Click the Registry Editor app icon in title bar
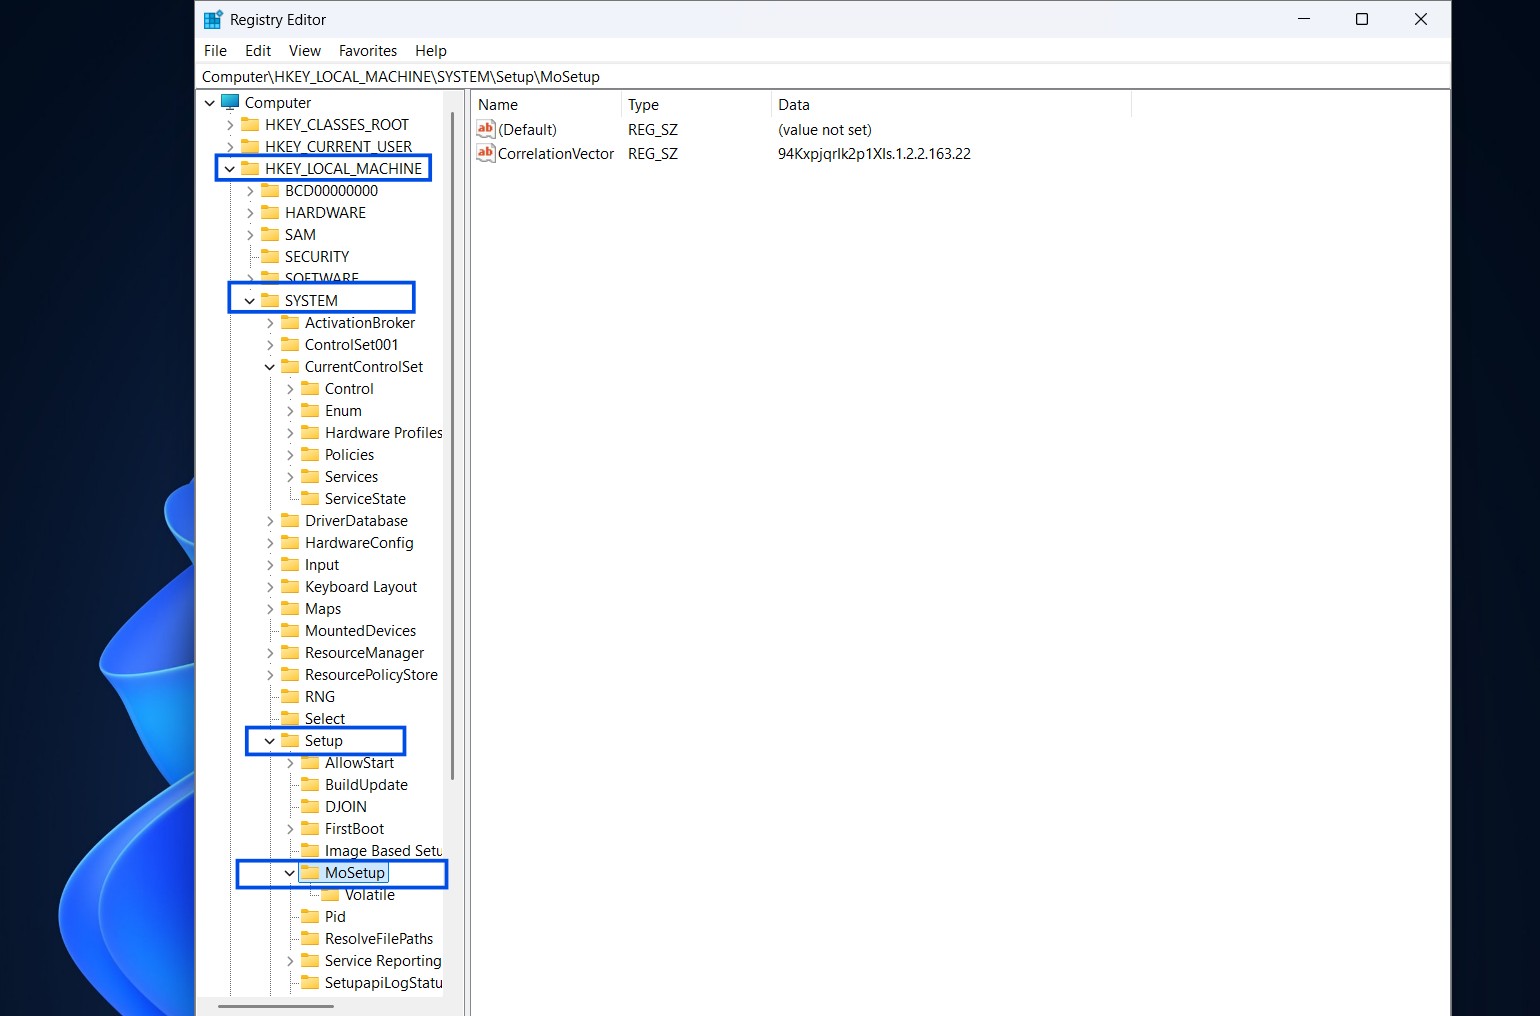The height and width of the screenshot is (1016, 1540). pos(213,20)
